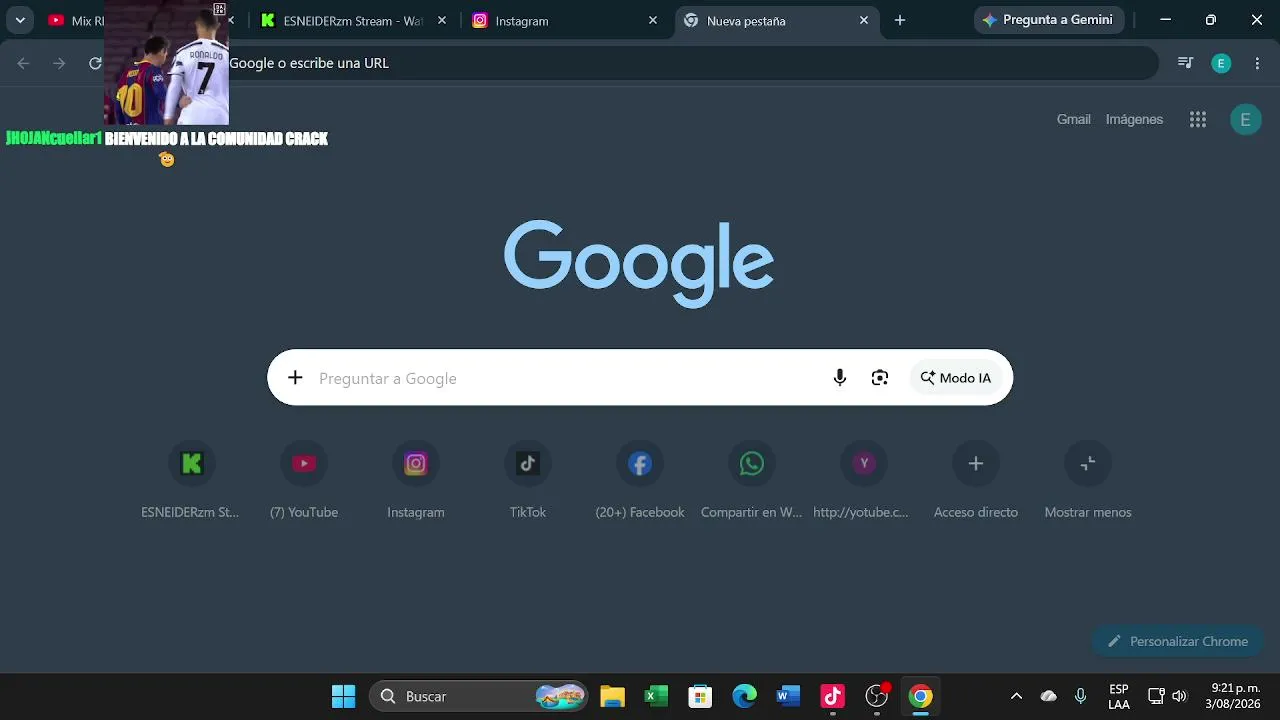Click Personalizar Chrome button
The image size is (1280, 720).
tap(1178, 641)
